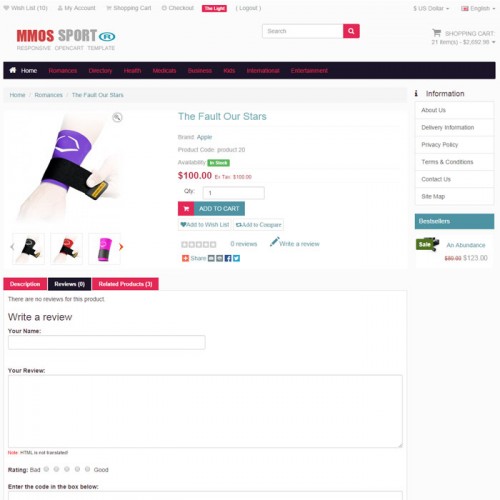Click the Facebook share icon
This screenshot has width=500, height=500.
pyautogui.click(x=228, y=258)
